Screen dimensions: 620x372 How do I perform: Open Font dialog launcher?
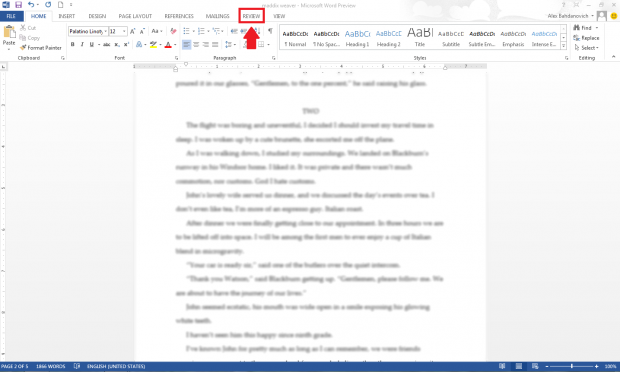(176, 58)
